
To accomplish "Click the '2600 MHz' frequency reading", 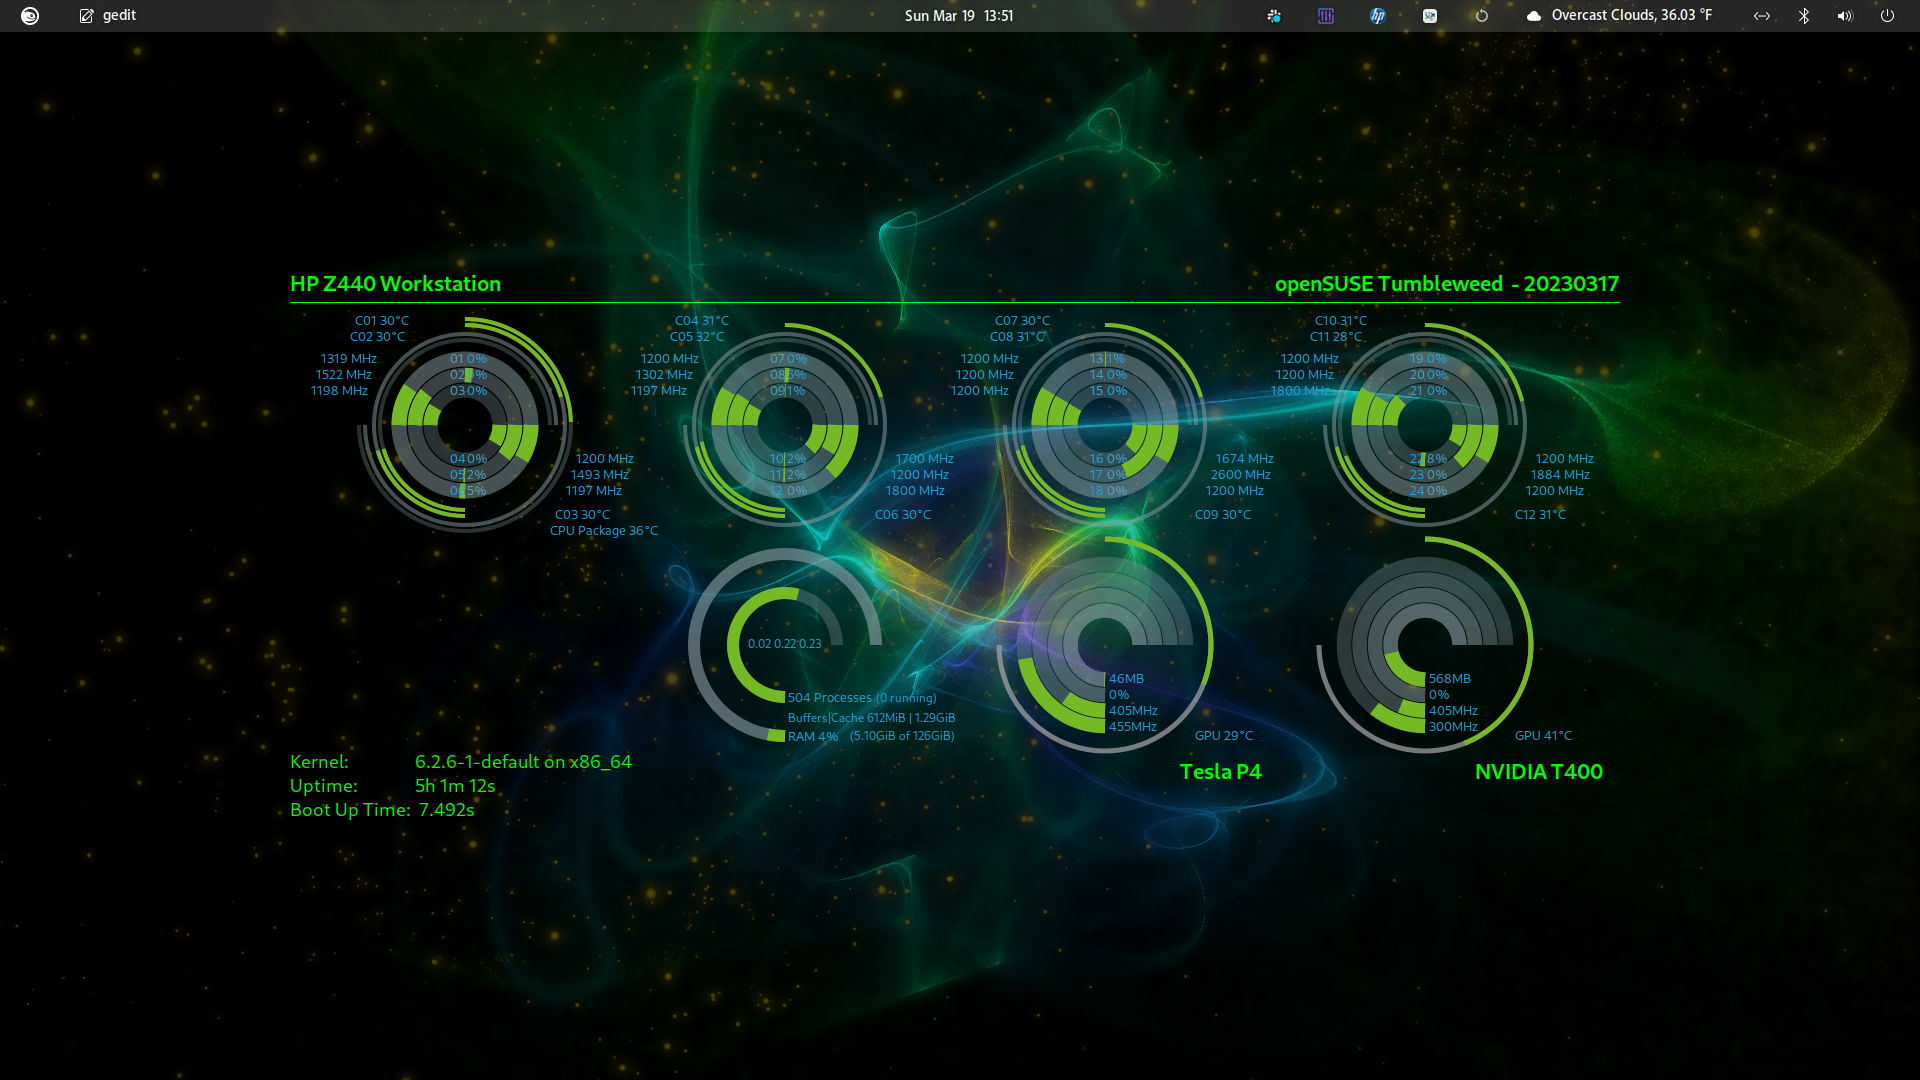I will (1241, 475).
